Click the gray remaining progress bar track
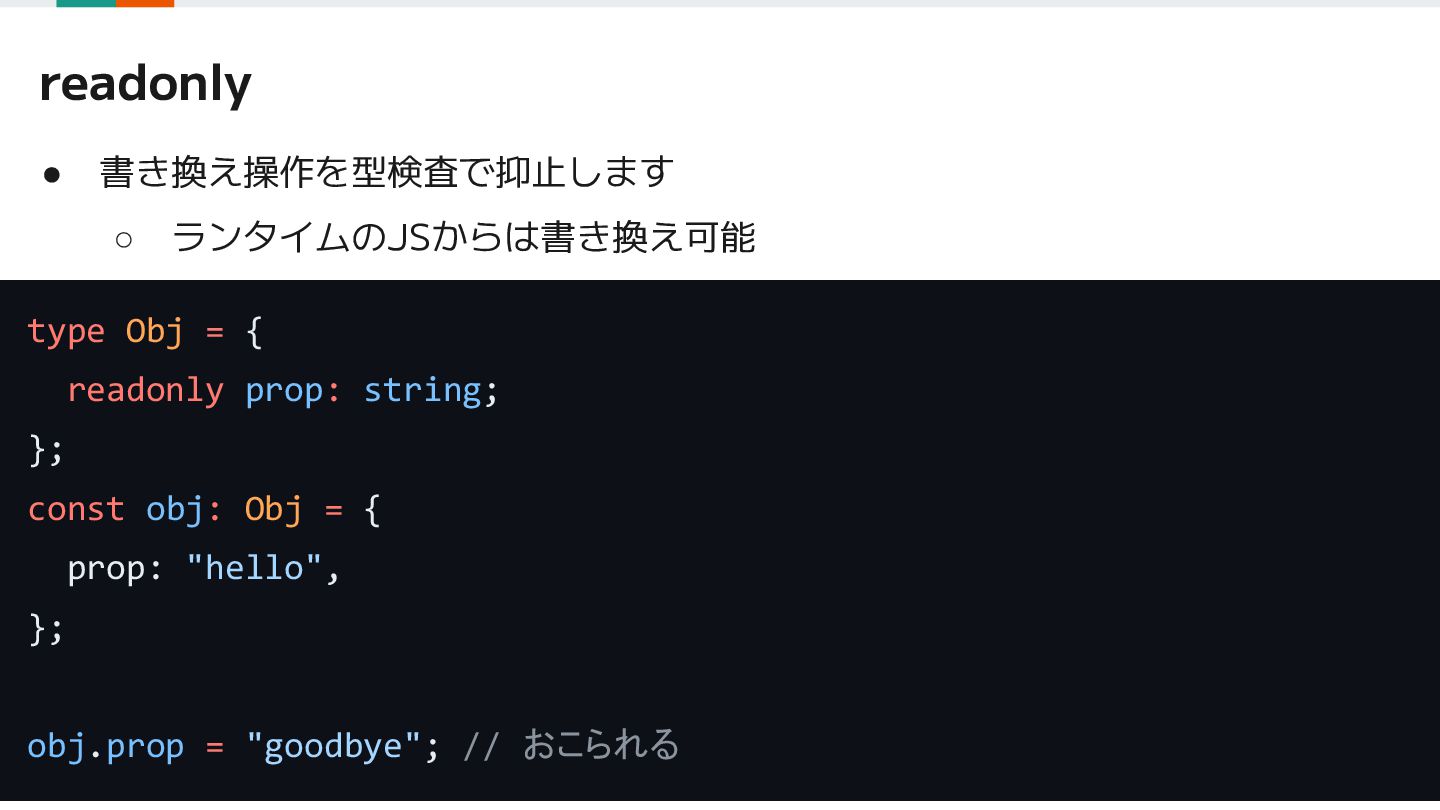Screen dimensions: 1440x810 pos(807,3)
